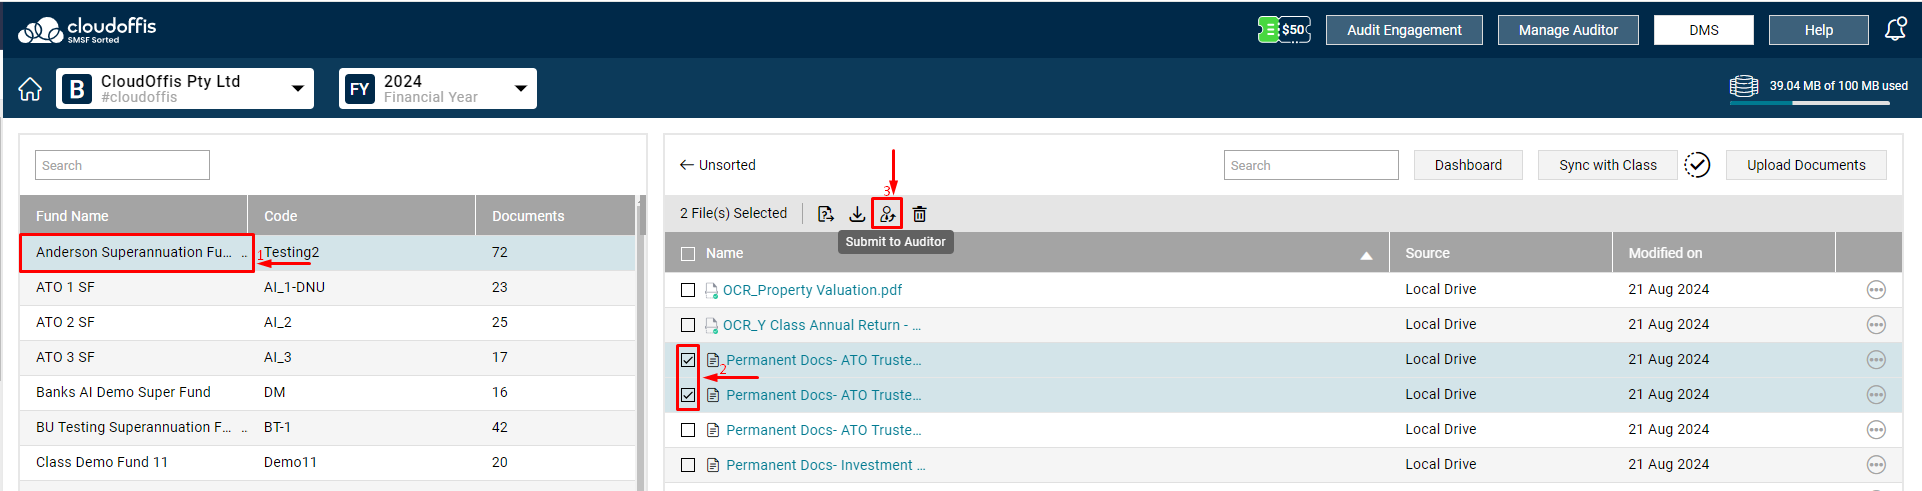
Task: Select the BU Testing Superannuation fund
Action: 327,427
